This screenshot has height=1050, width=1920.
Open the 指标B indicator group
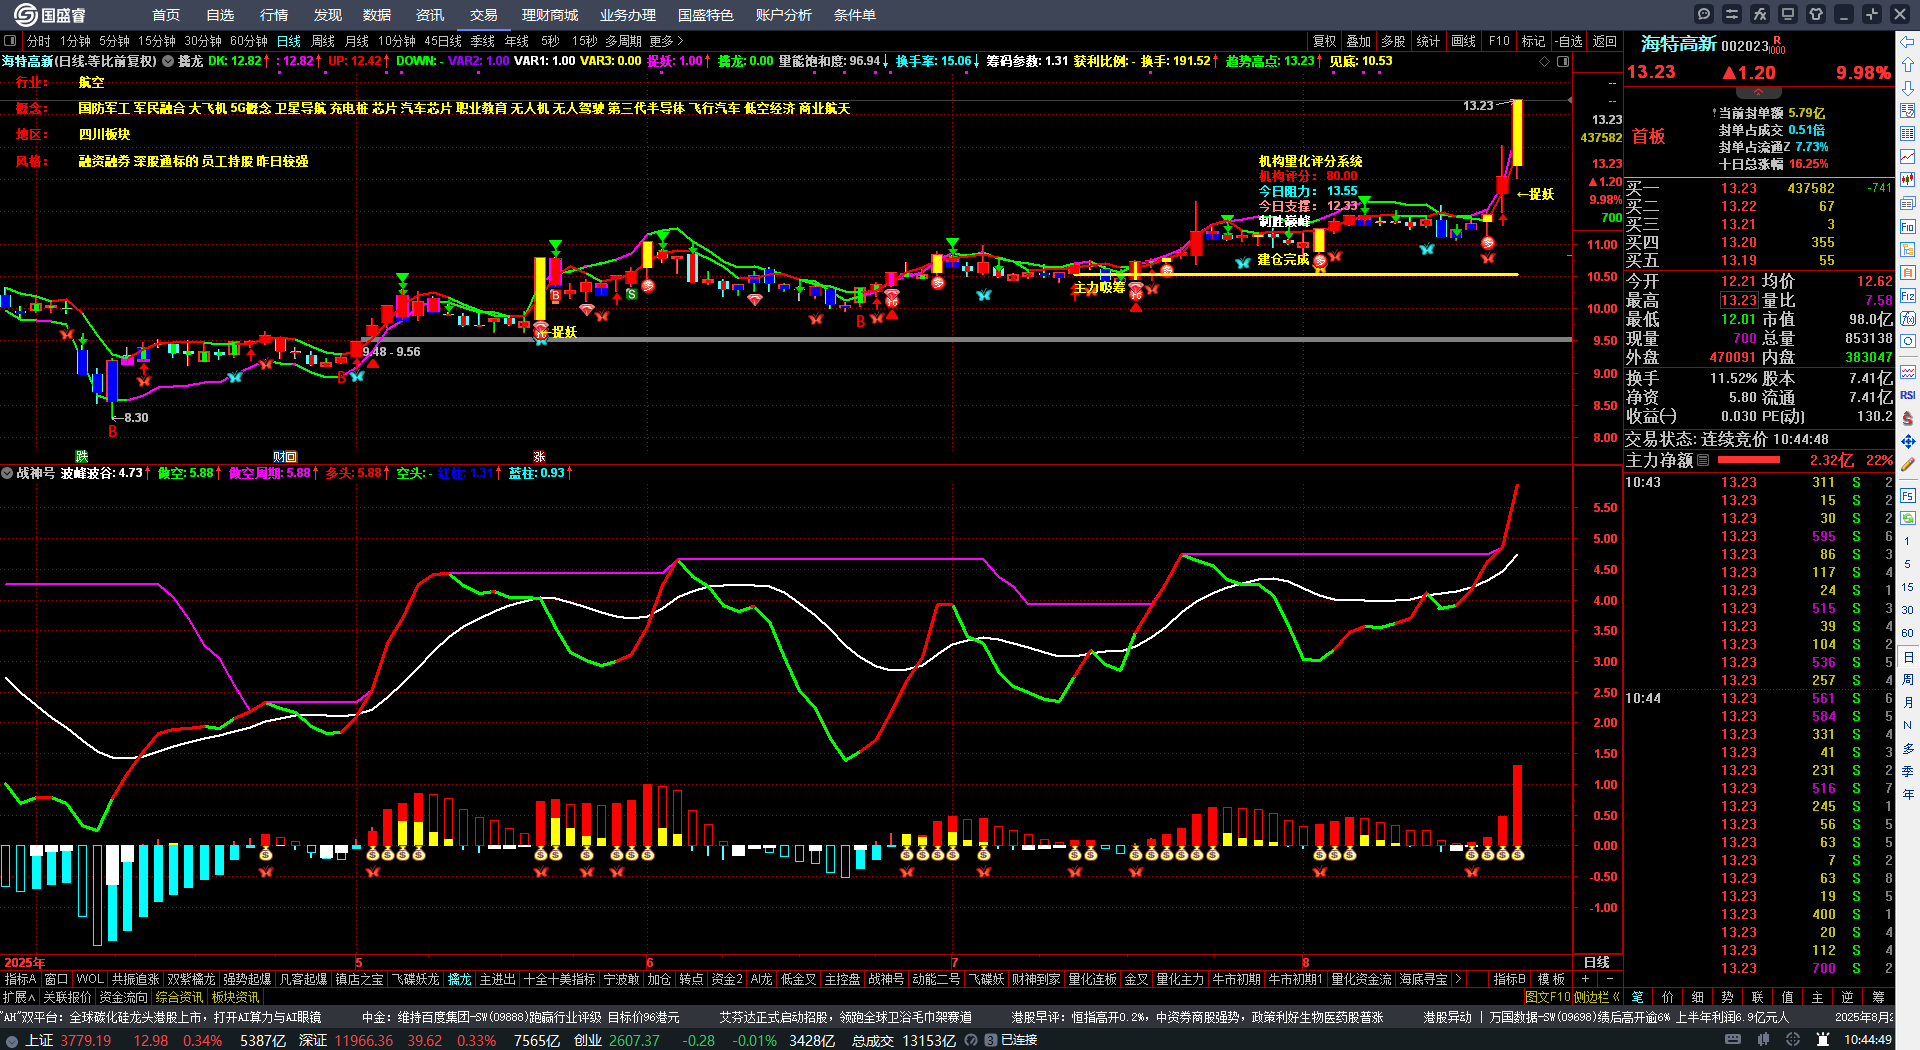click(x=1510, y=979)
